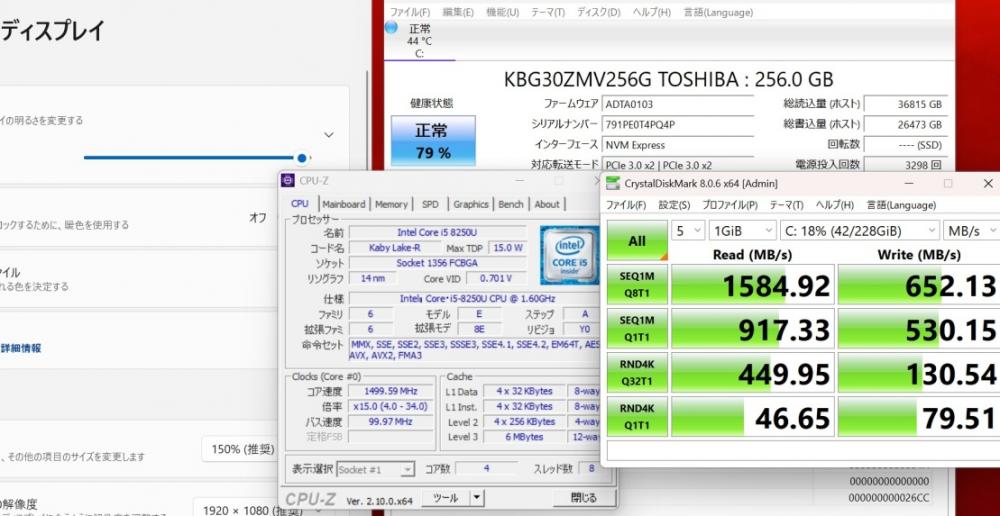
Task: Click the total host reads value 36815 GB
Action: click(x=904, y=104)
